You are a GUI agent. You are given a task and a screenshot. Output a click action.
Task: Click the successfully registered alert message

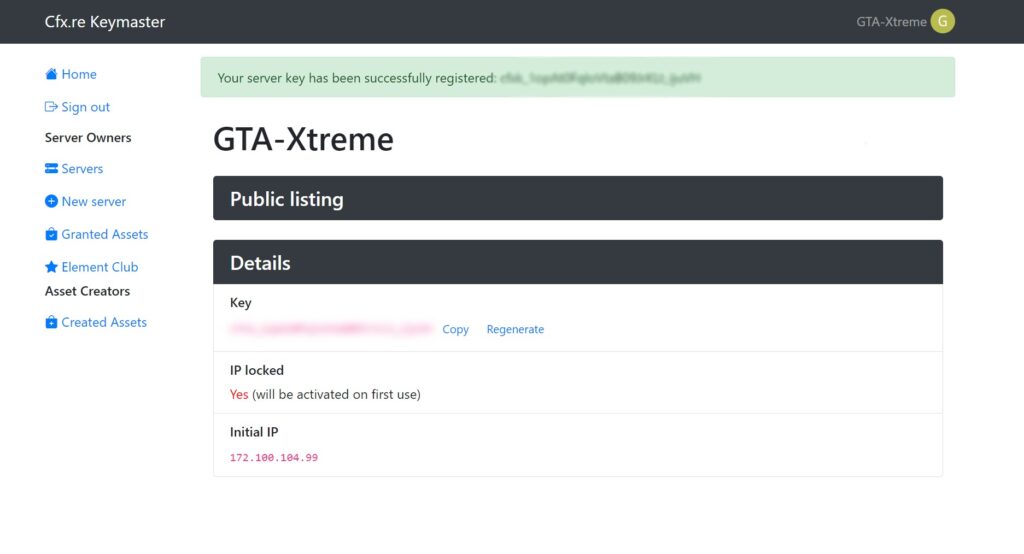point(578,77)
